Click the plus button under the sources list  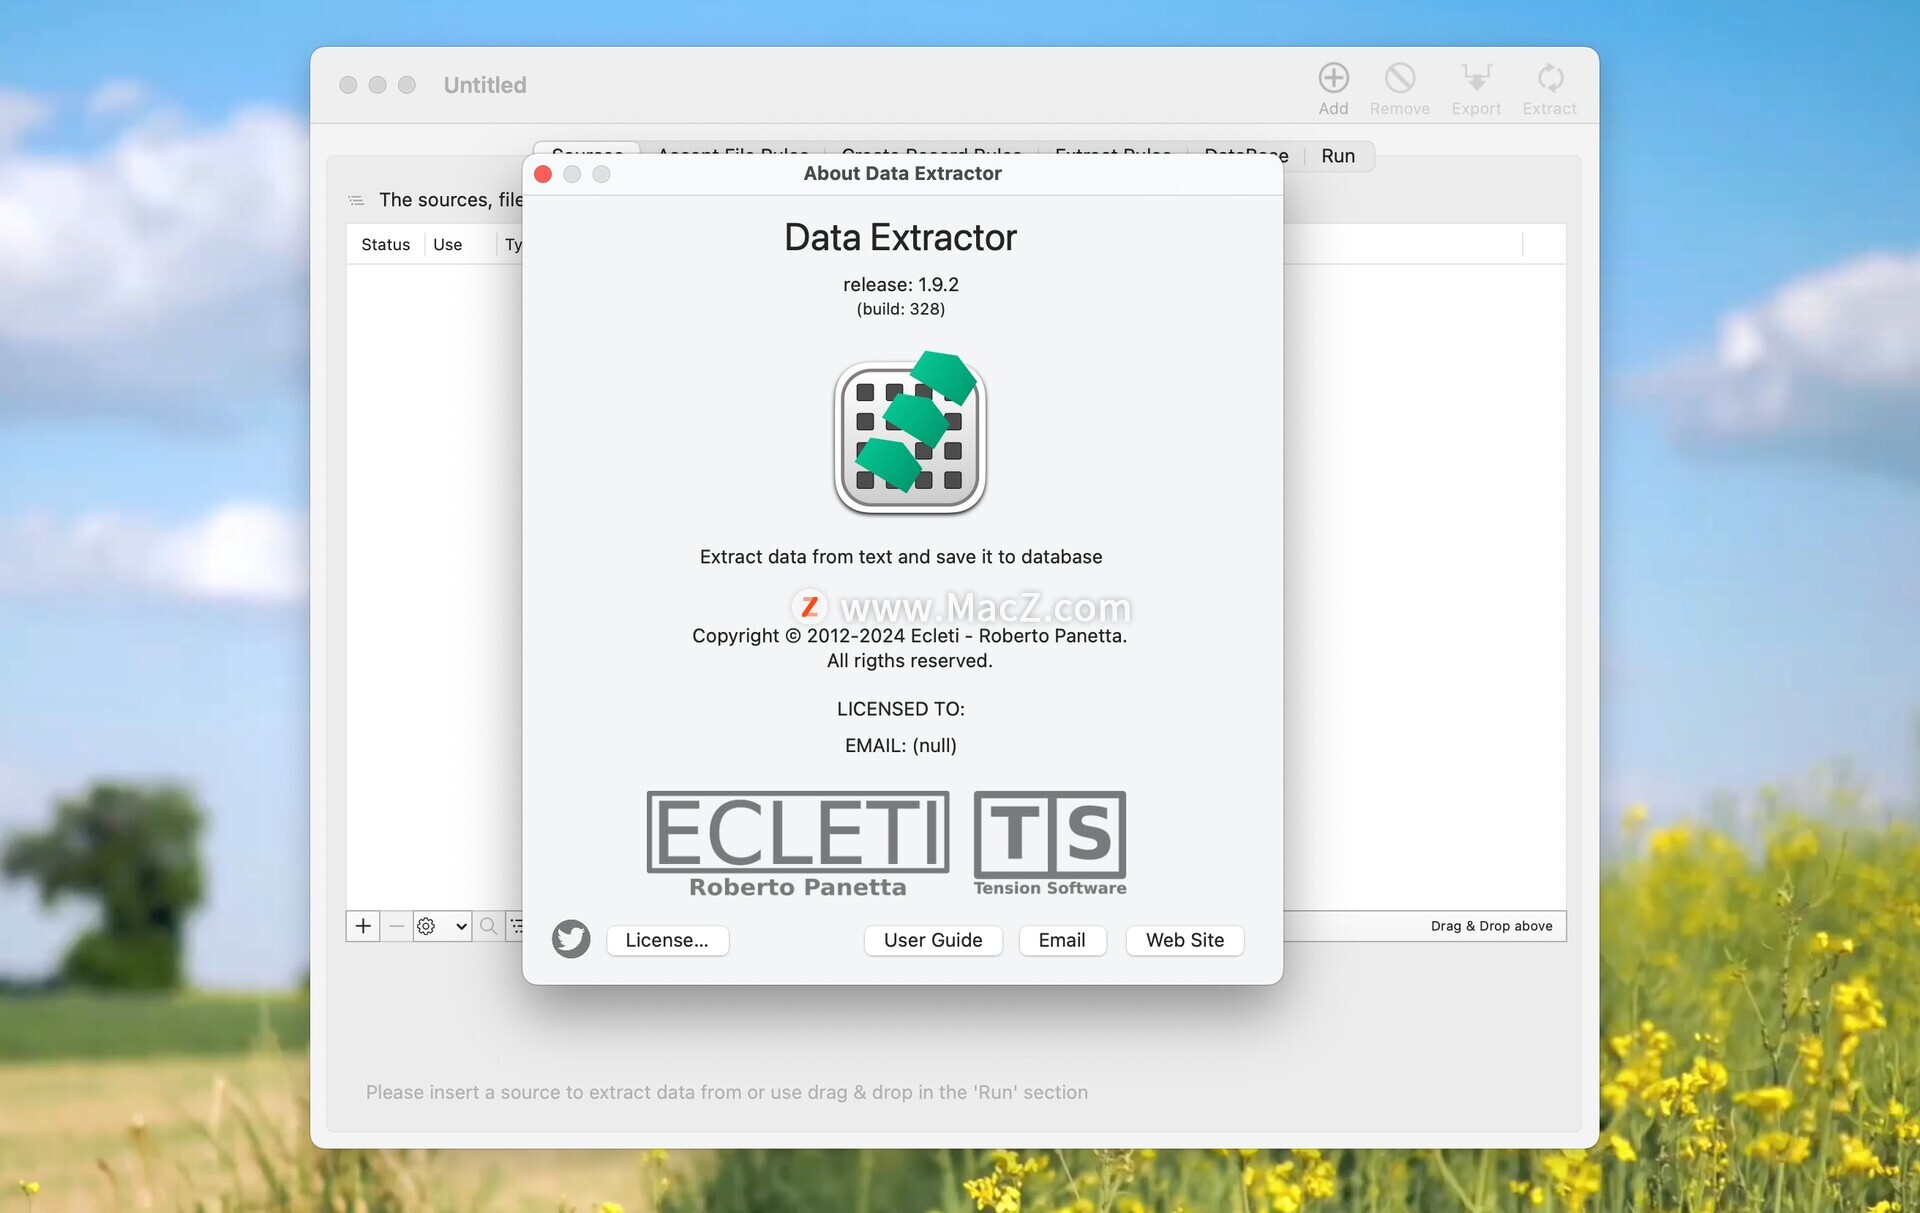pos(363,926)
